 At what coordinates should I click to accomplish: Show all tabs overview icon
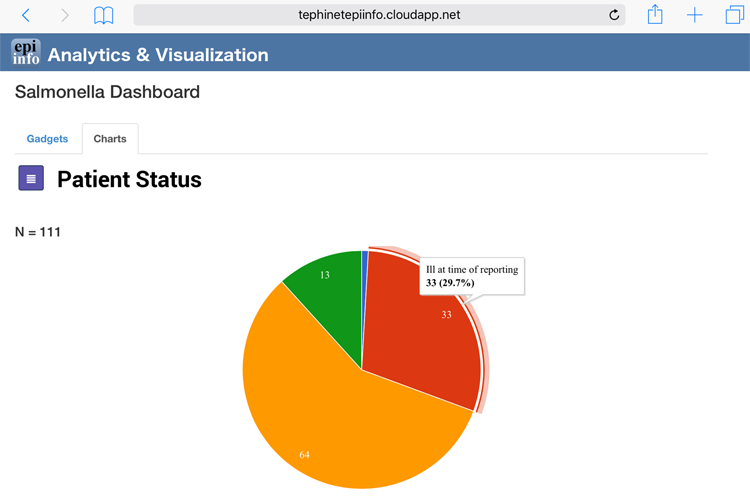734,15
